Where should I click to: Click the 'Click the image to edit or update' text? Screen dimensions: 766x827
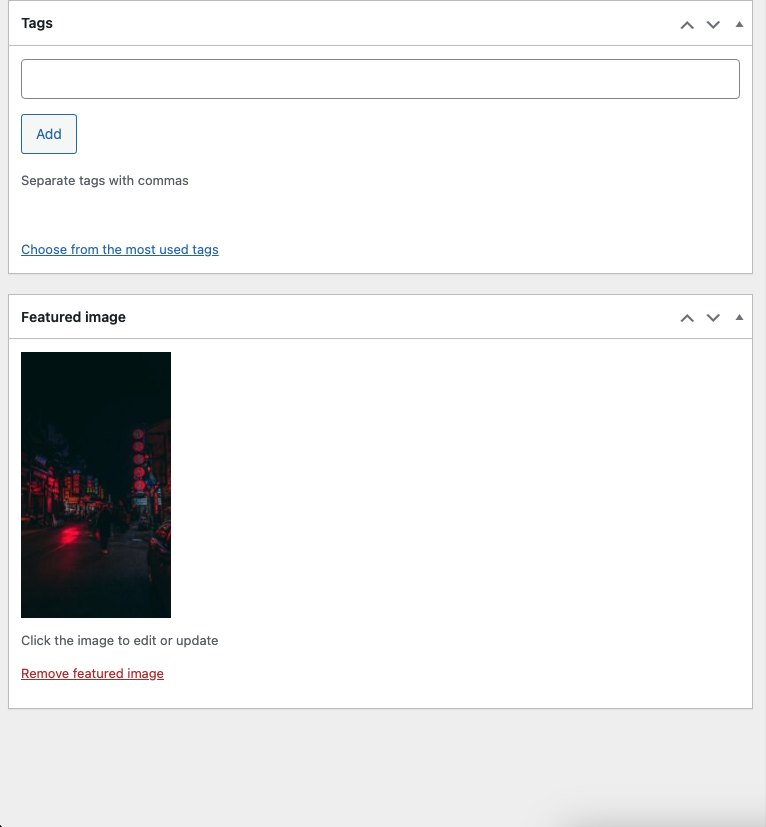[x=119, y=641]
